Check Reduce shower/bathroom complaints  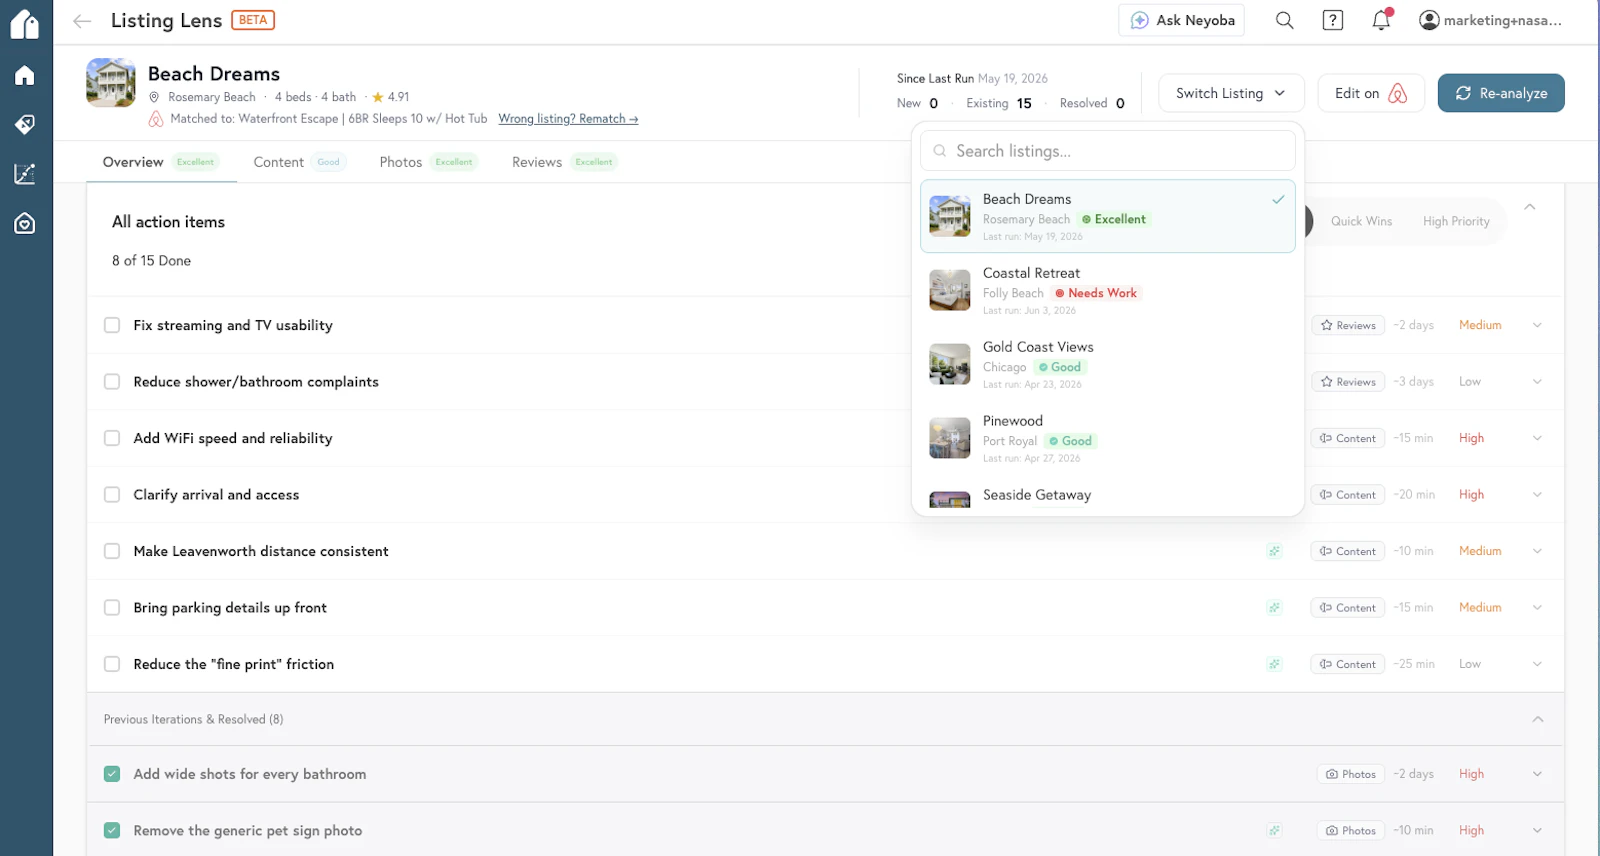tap(112, 382)
